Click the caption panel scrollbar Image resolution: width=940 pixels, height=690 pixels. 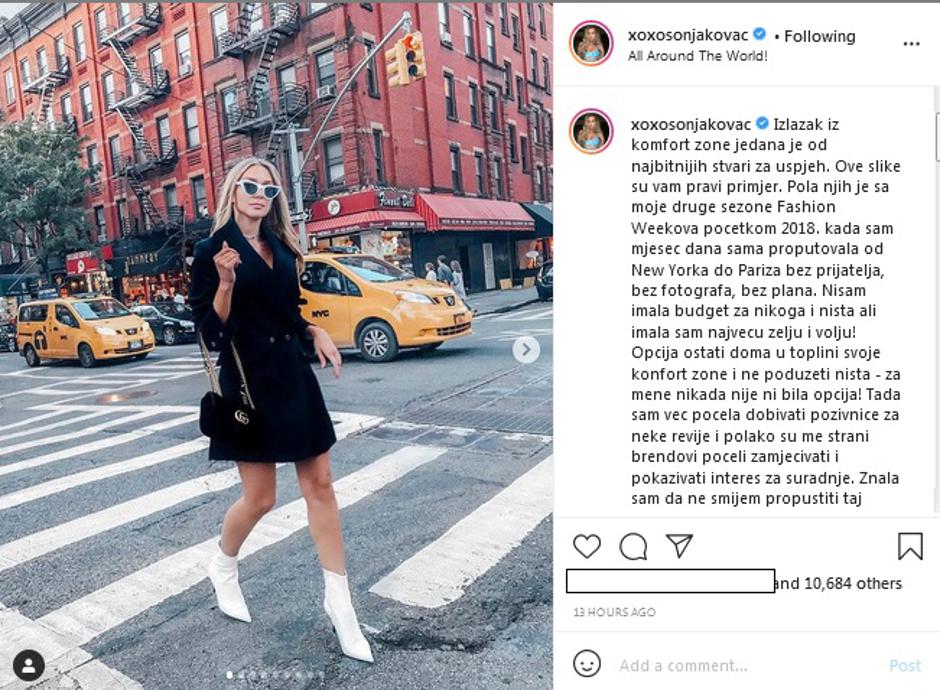(936, 135)
